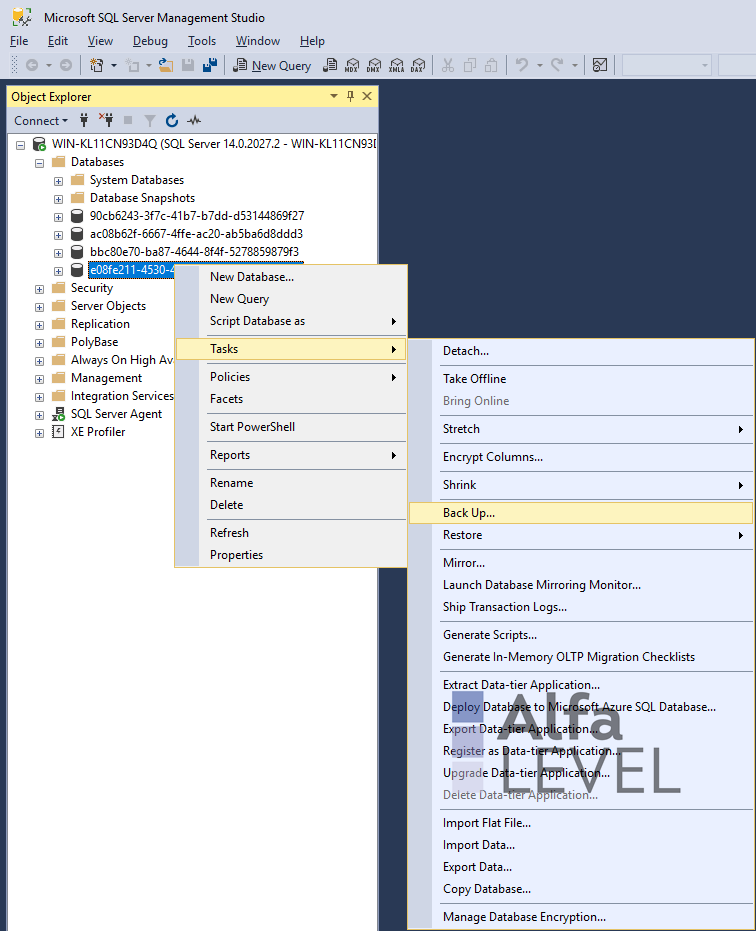756x931 pixels.
Task: Choose Detach... from the Tasks submenu
Action: pos(581,351)
